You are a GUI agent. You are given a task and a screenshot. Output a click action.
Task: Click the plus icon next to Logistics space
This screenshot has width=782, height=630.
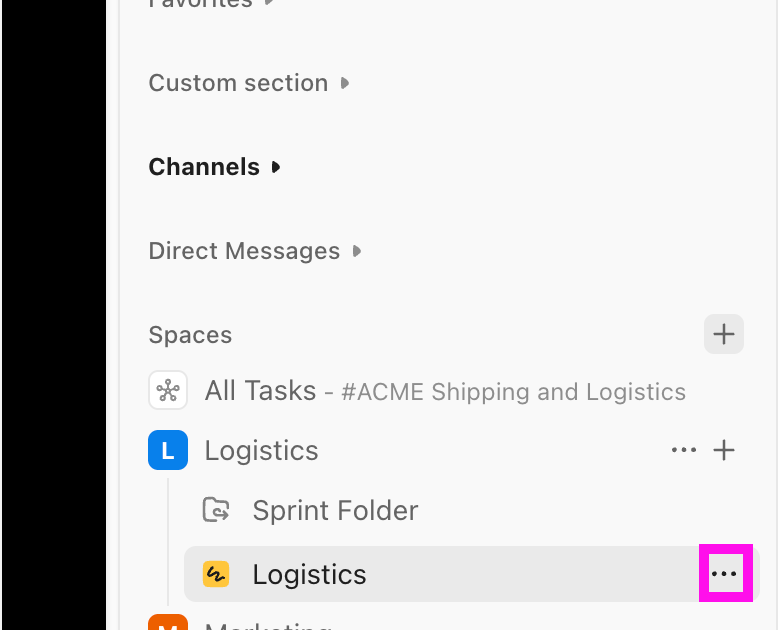(724, 451)
